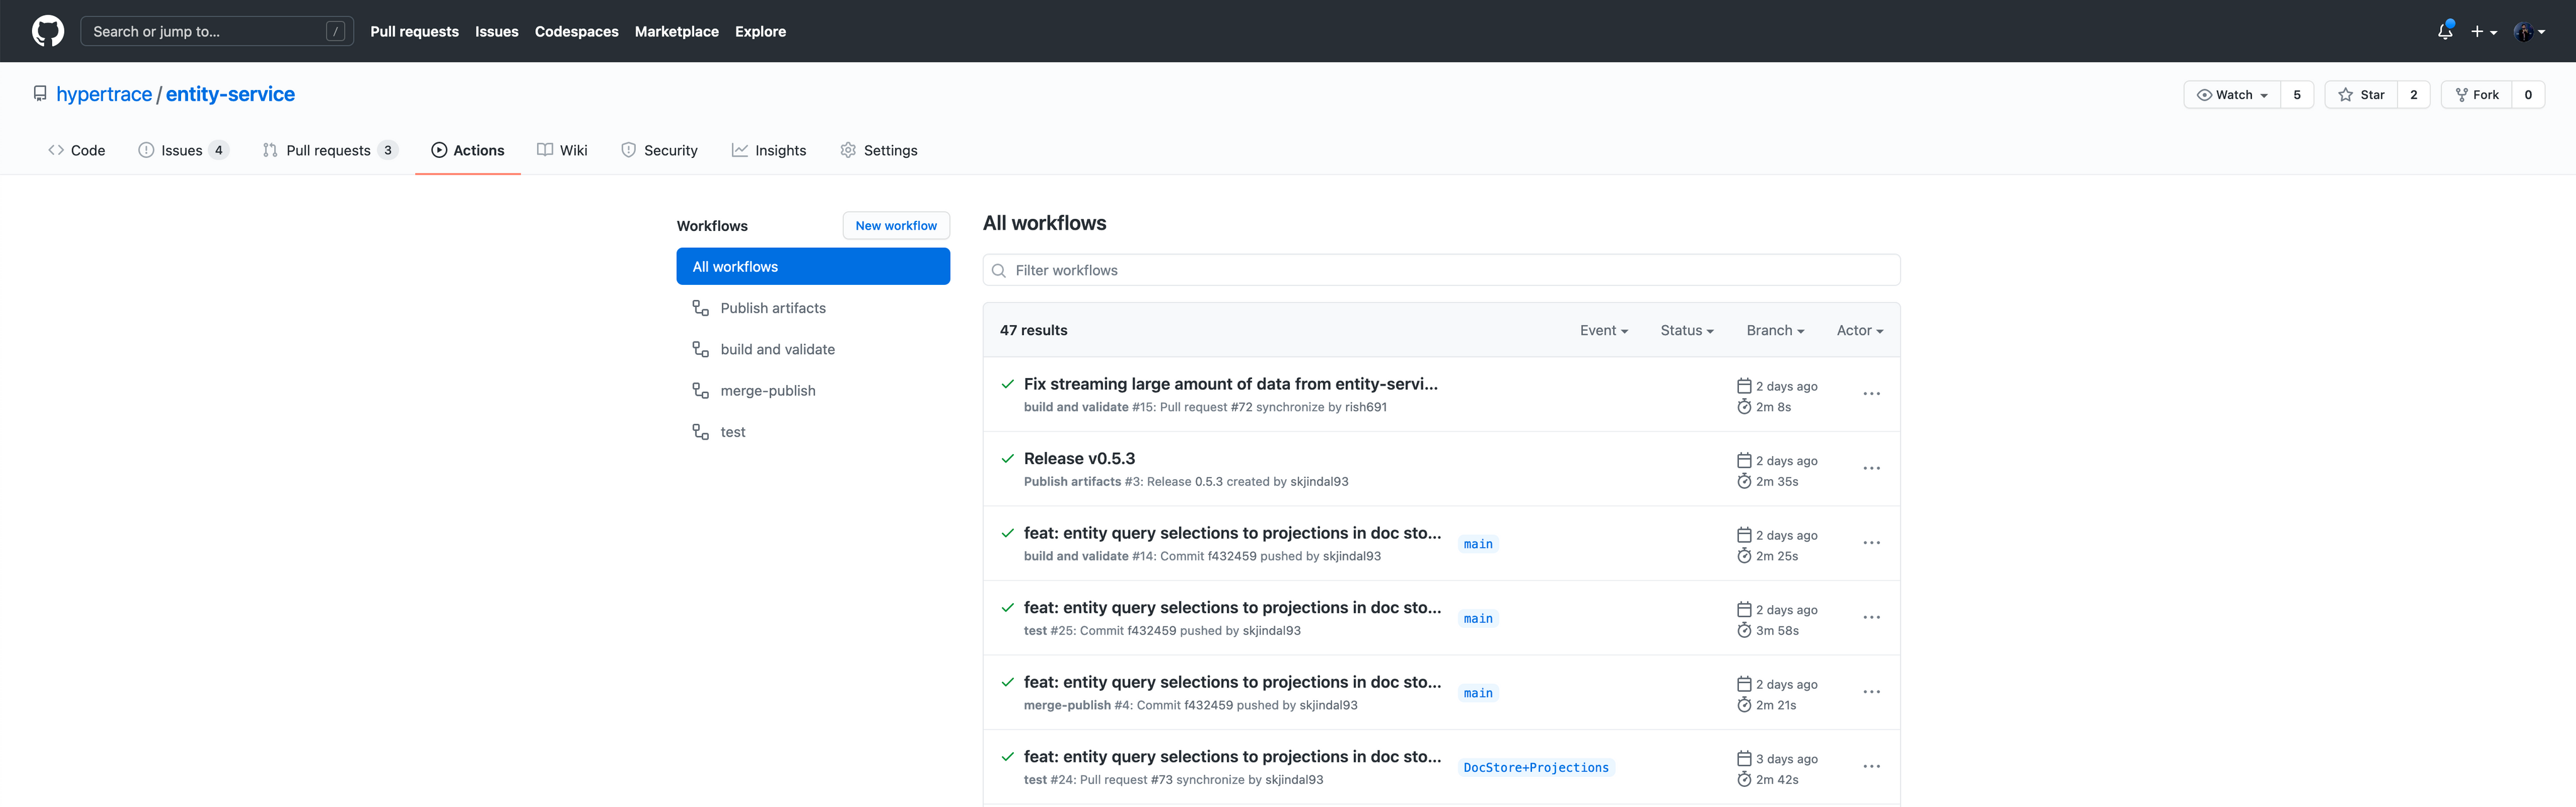
Task: Click the GitHub Octocat logo
Action: [x=48, y=31]
